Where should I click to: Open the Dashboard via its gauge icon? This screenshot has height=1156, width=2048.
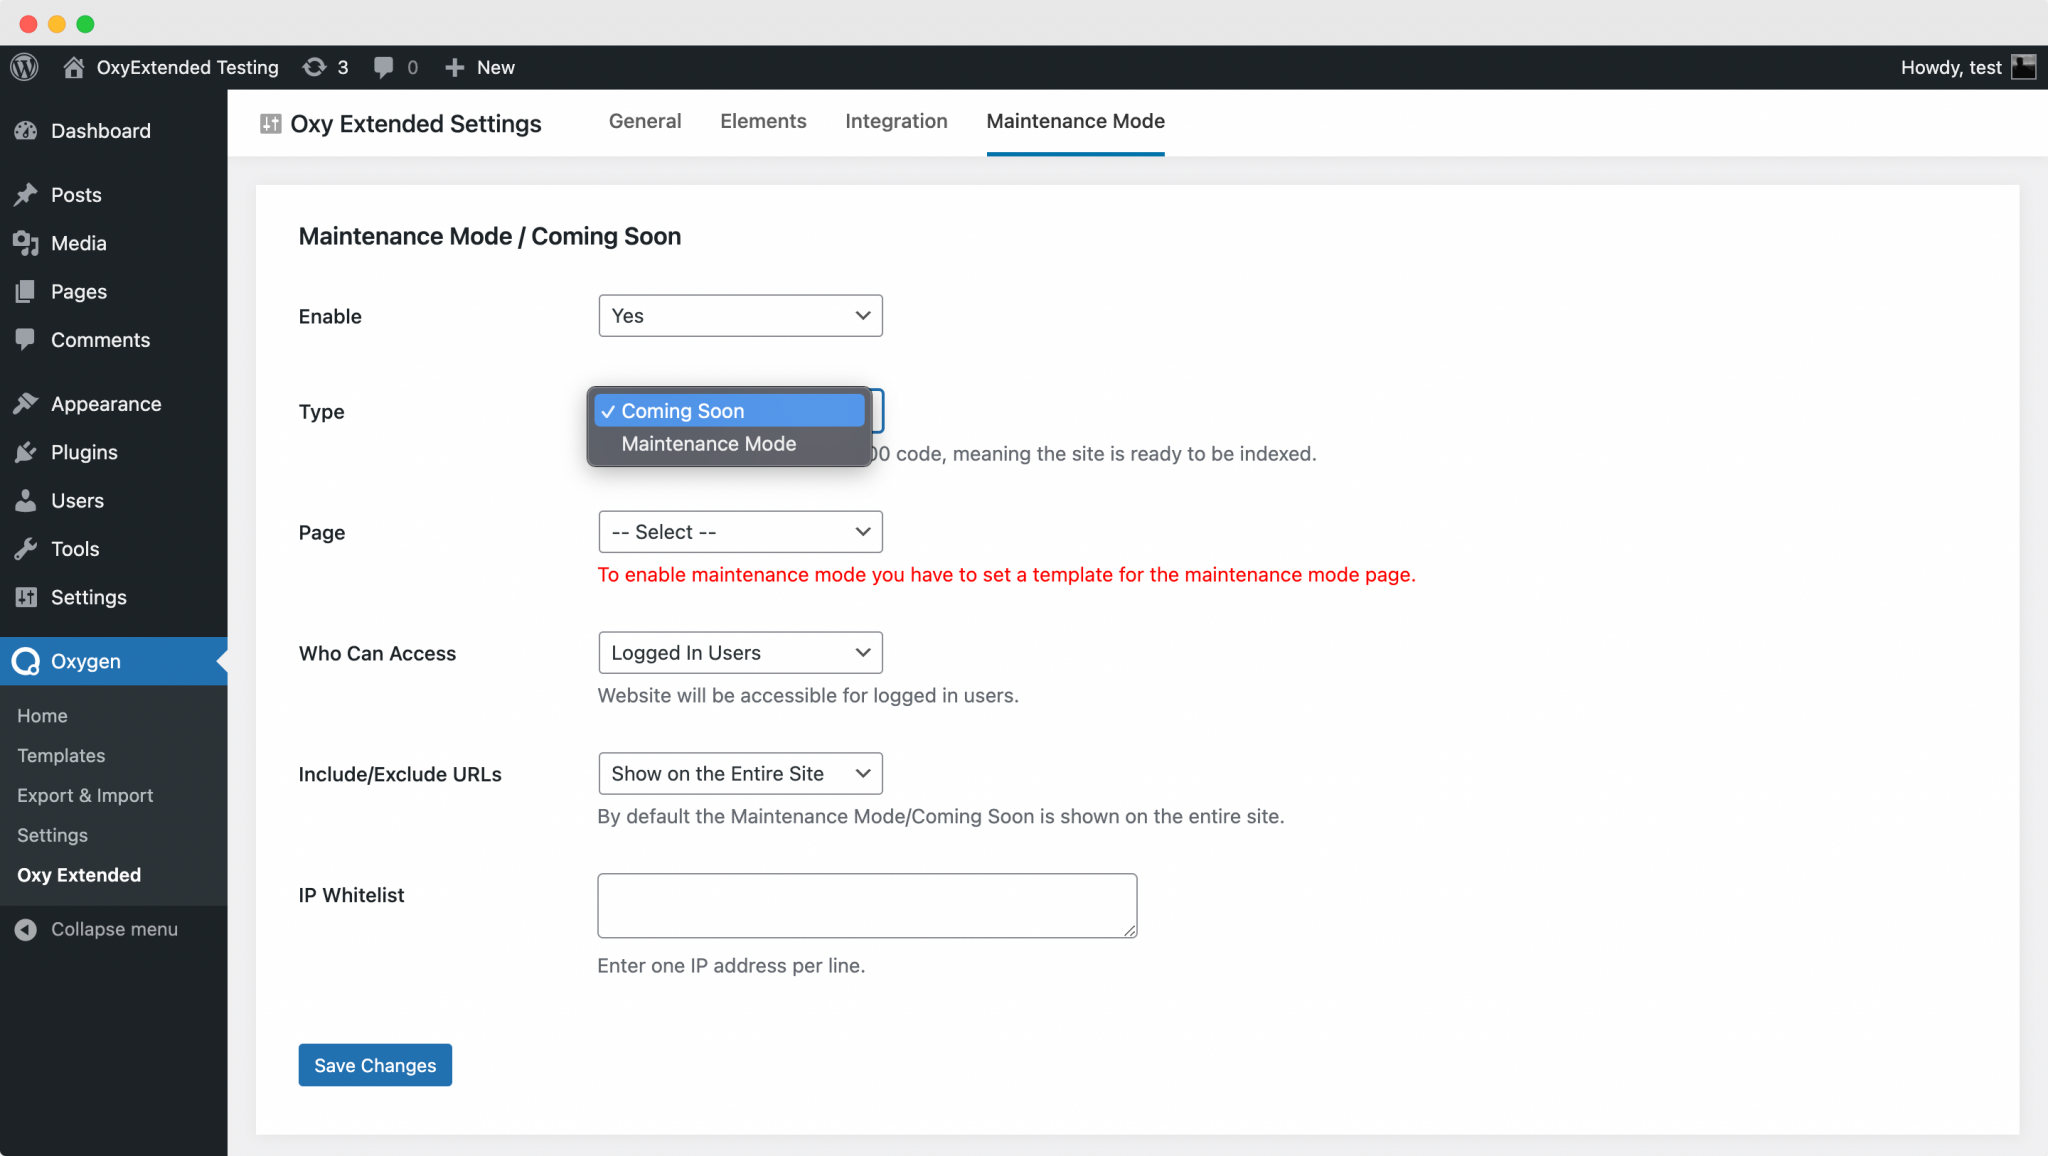click(x=26, y=130)
